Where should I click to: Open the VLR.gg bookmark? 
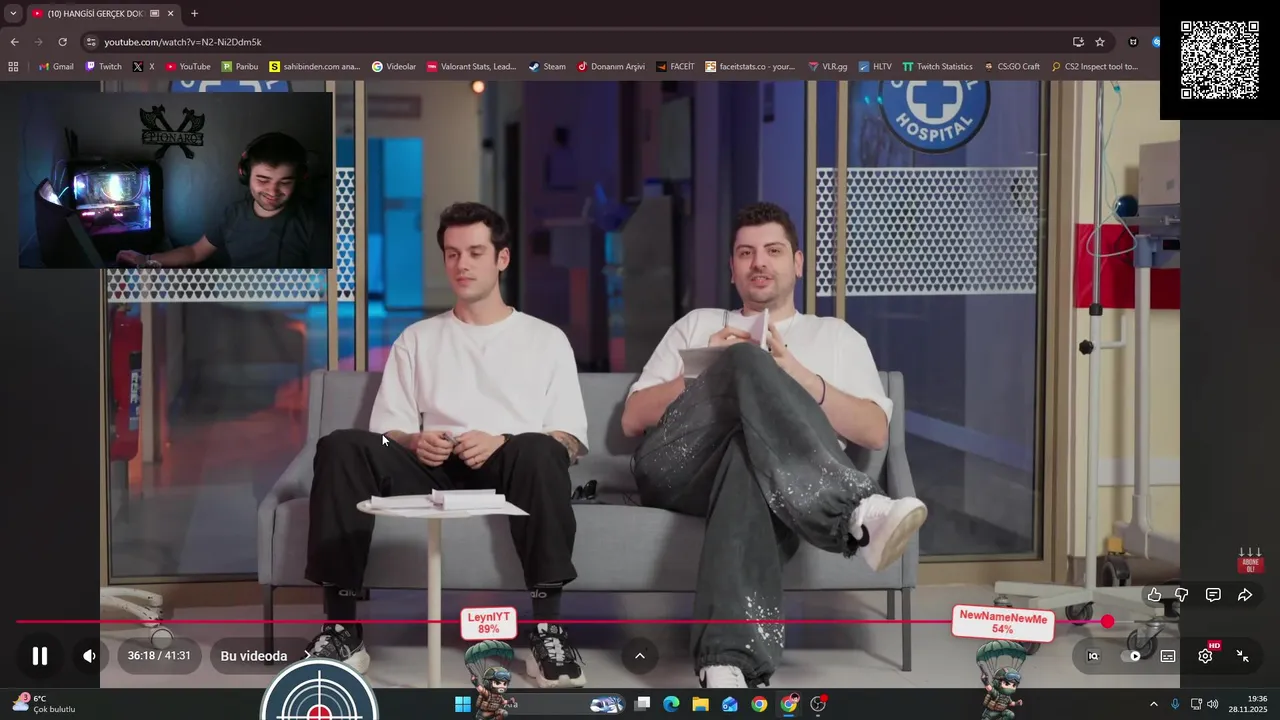tap(828, 67)
